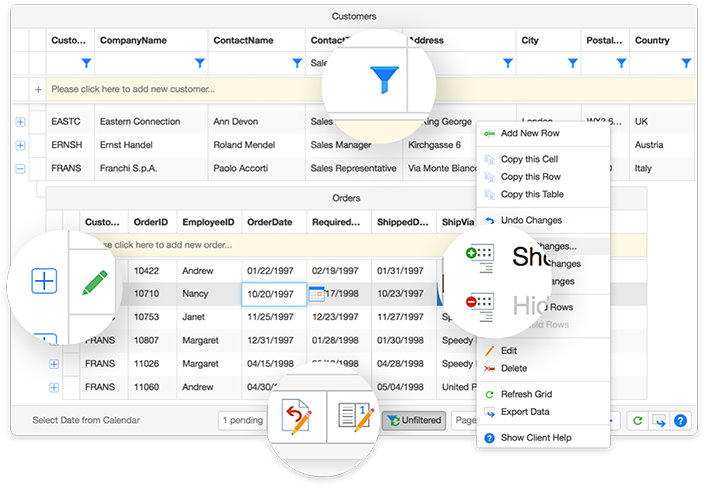Click the export data icon in footer
Viewport: 704px width, 486px height.
(658, 421)
